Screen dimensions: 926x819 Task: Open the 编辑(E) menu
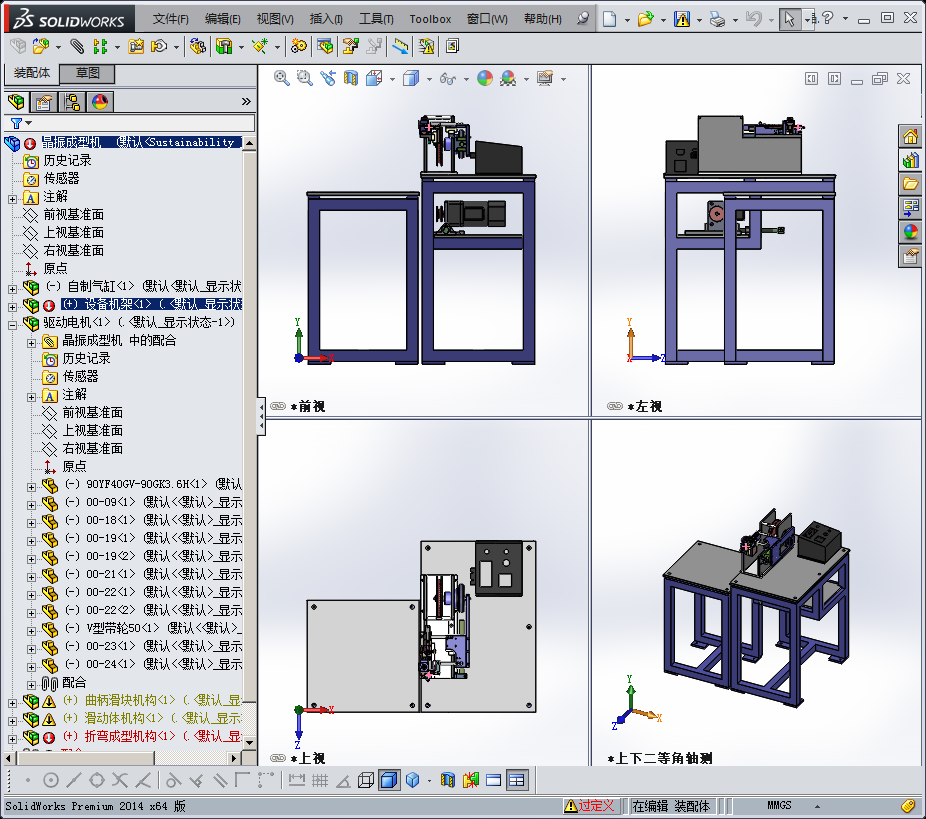tap(223, 19)
